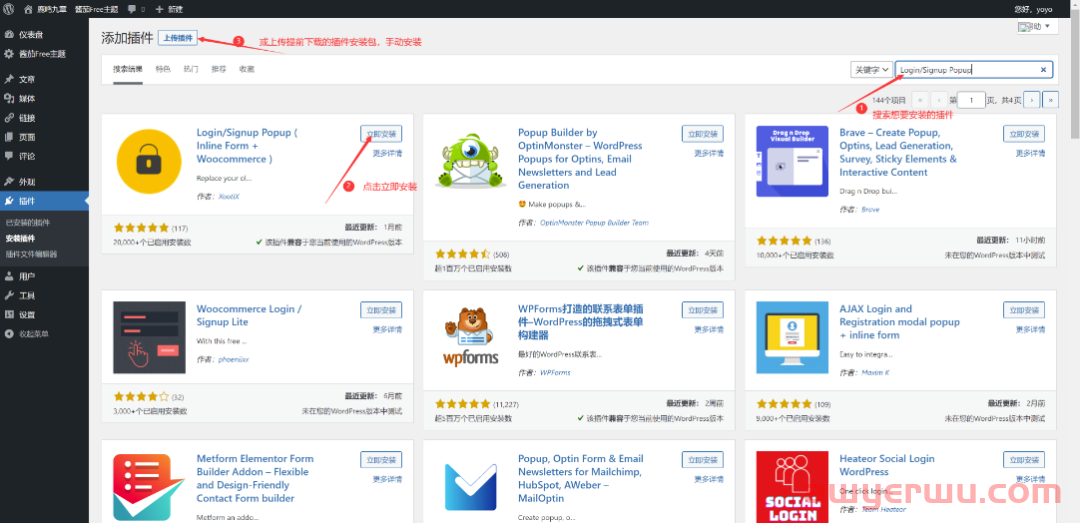The height and width of the screenshot is (523, 1080).
Task: Select 插件 plugins item in sidebar
Action: 44,201
